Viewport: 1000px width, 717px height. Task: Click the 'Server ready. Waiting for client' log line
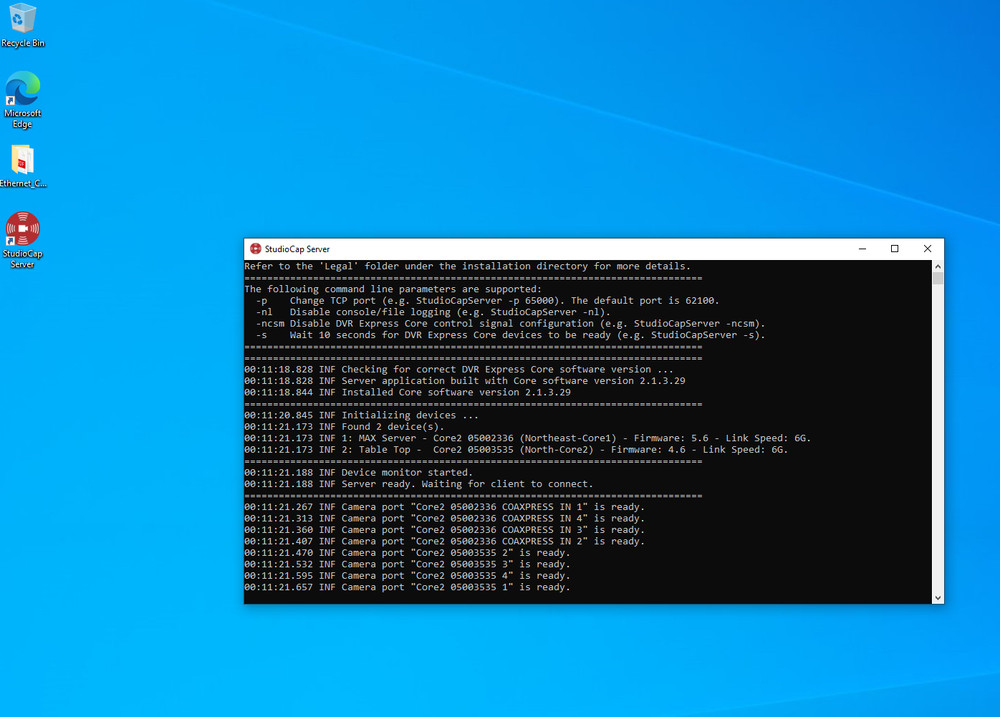click(x=467, y=484)
